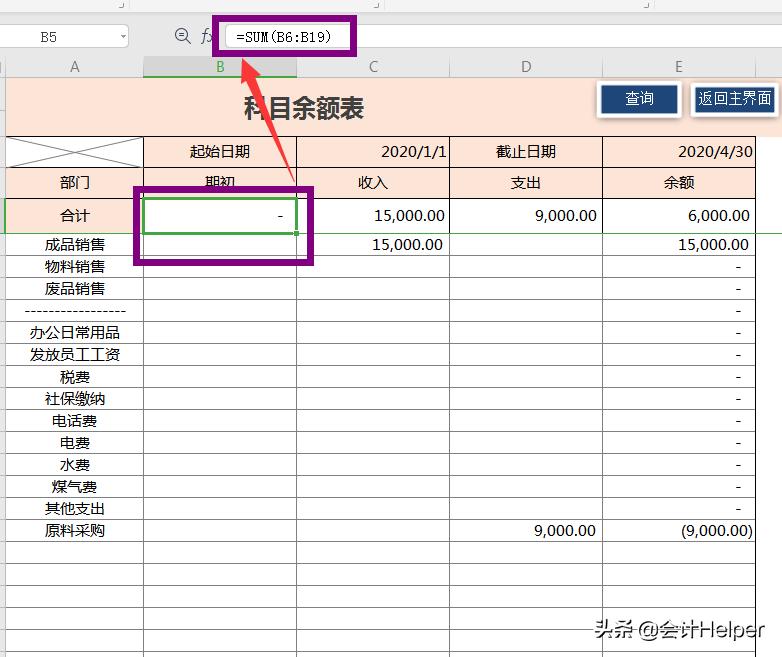Click the 合计 balance cell 6,000.00
782x657 pixels.
(679, 216)
